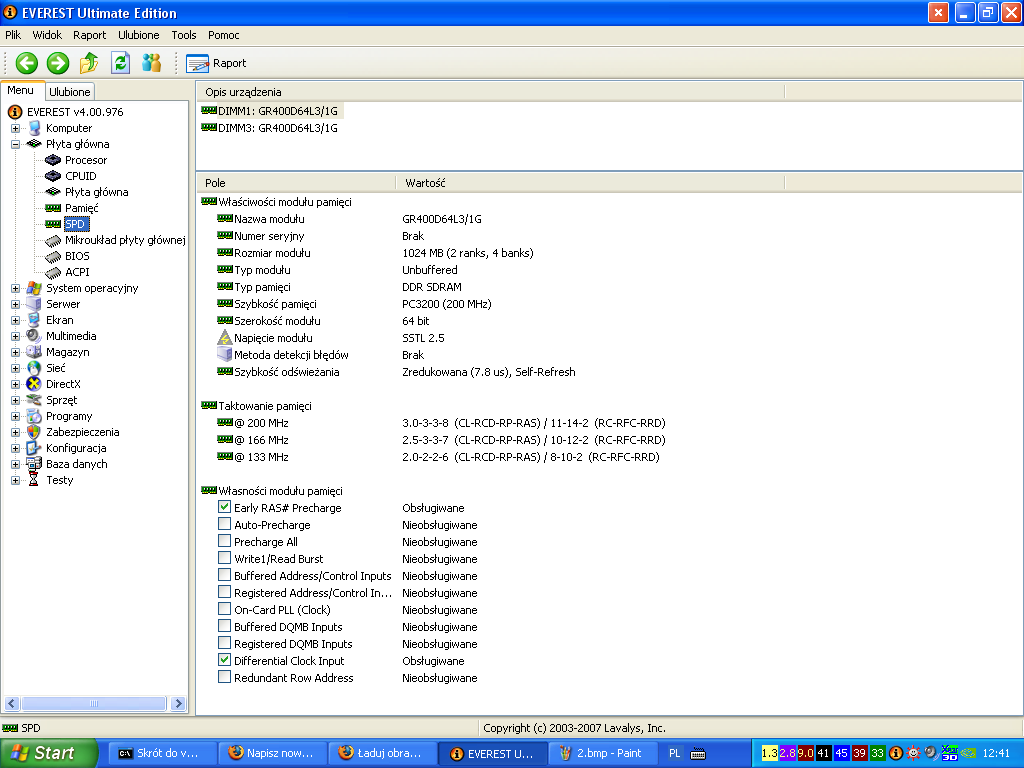The width and height of the screenshot is (1024, 768).
Task: Expand the DirectX tree node
Action: pyautogui.click(x=16, y=385)
